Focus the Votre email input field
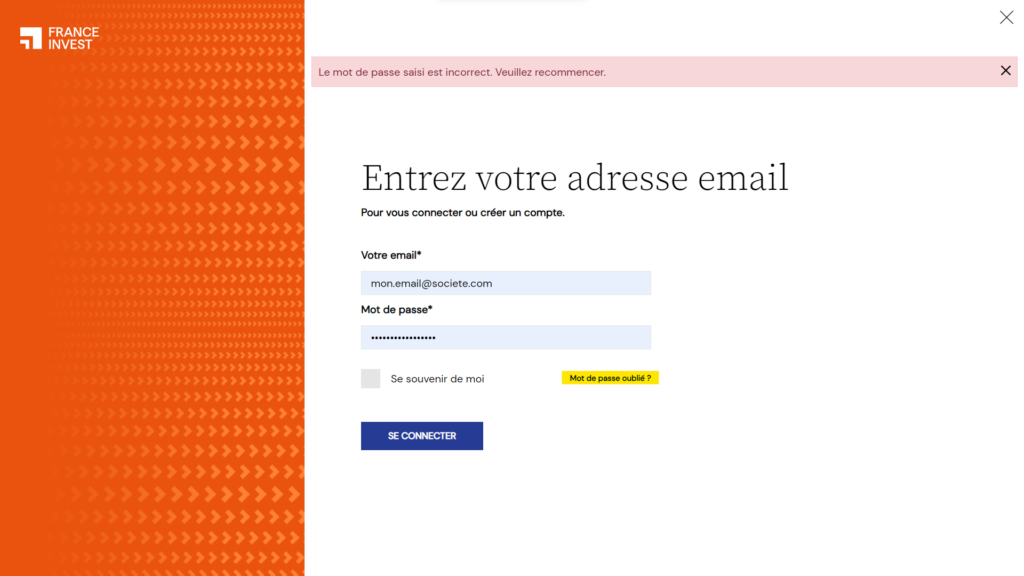 505,283
